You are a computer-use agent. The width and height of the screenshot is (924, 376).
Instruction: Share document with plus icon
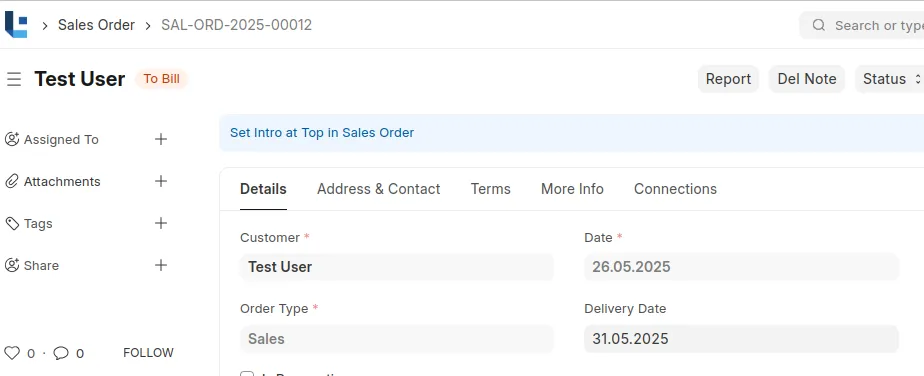tap(161, 265)
